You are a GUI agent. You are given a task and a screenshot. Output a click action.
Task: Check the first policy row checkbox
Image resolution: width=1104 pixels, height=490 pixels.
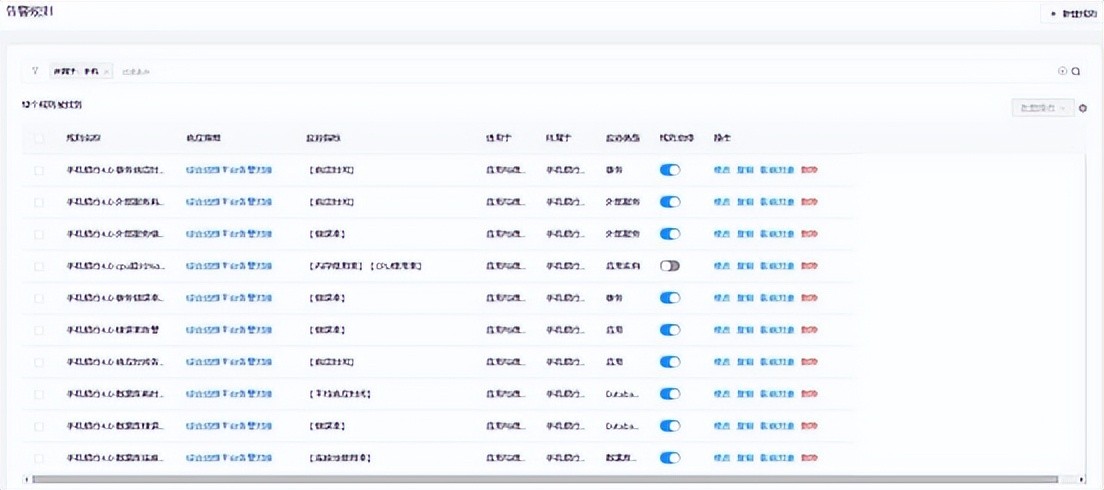coord(39,170)
